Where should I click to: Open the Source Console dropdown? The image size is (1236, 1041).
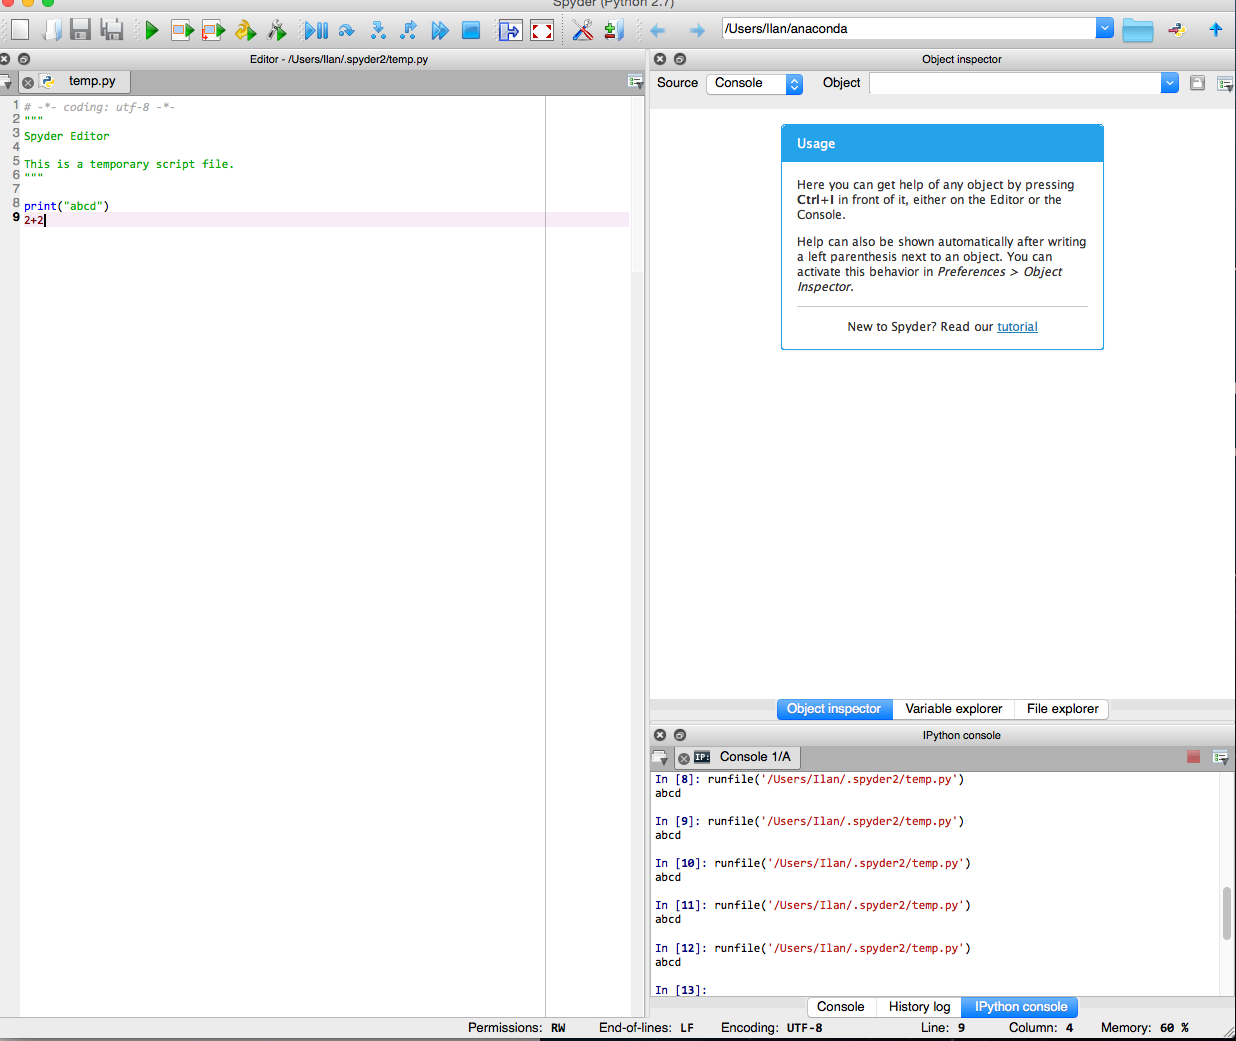click(755, 84)
